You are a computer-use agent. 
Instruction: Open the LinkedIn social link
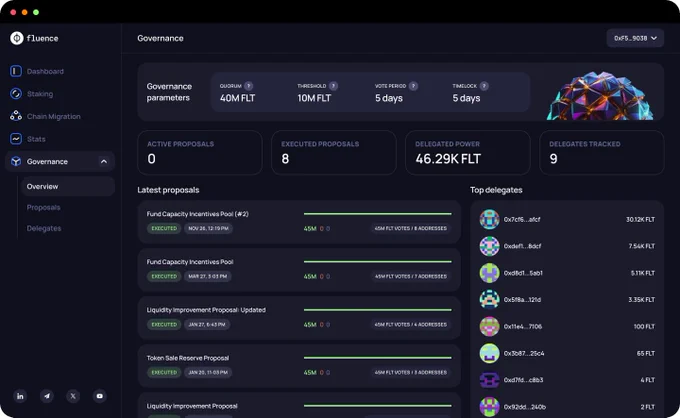(x=20, y=396)
